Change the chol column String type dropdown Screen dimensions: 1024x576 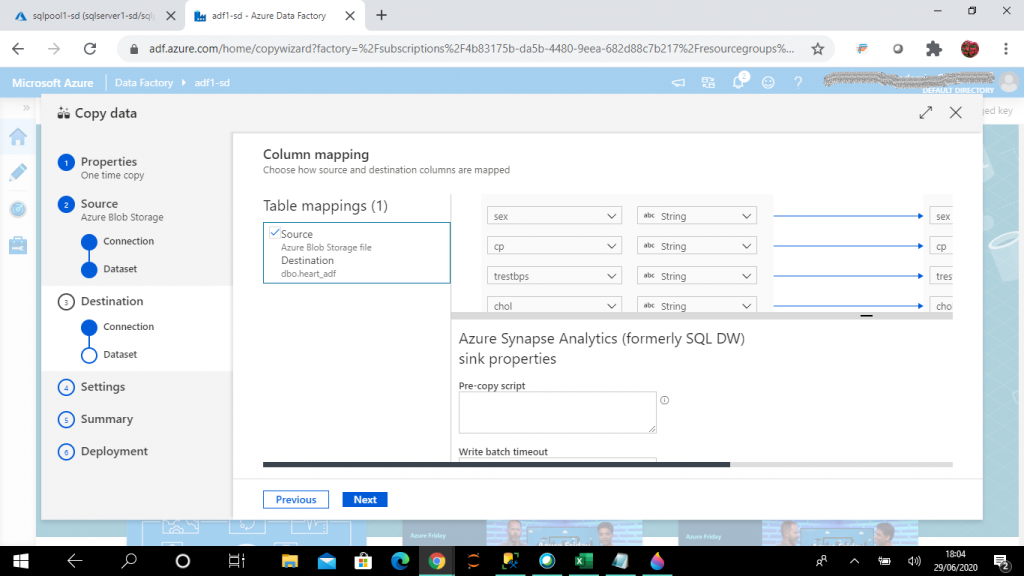pyautogui.click(x=697, y=305)
